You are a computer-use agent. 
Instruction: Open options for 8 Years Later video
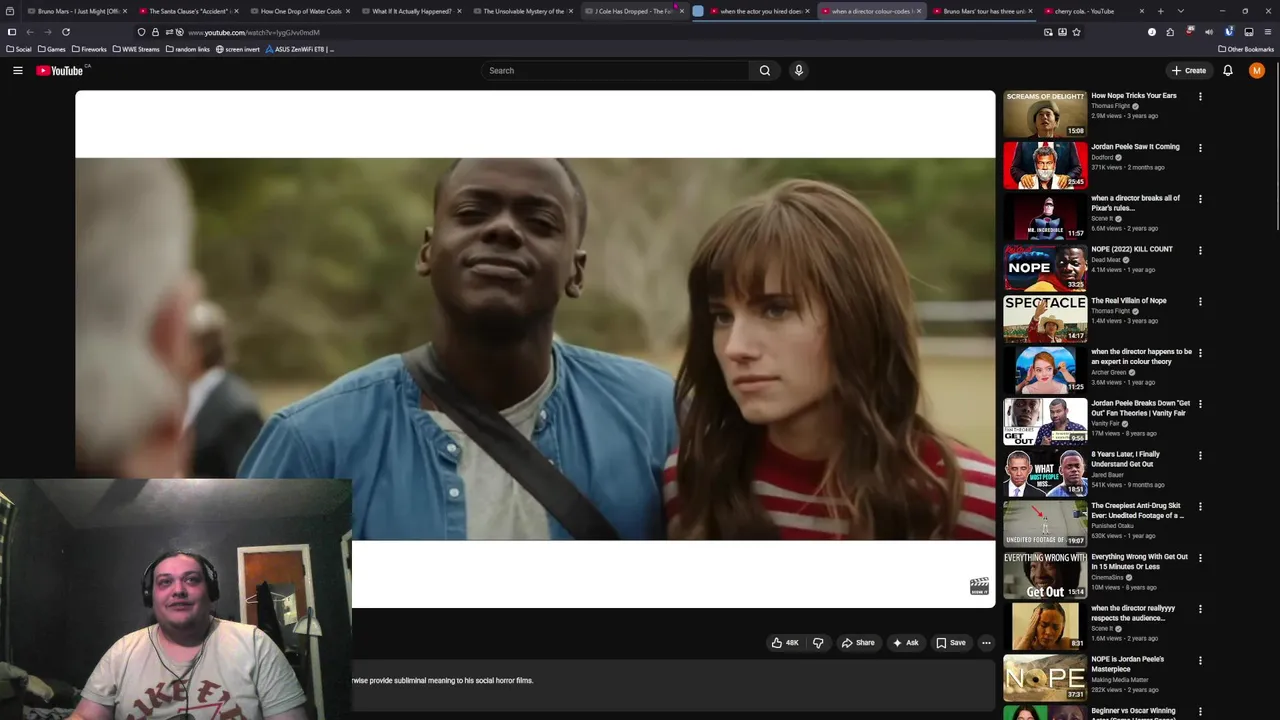point(1200,455)
